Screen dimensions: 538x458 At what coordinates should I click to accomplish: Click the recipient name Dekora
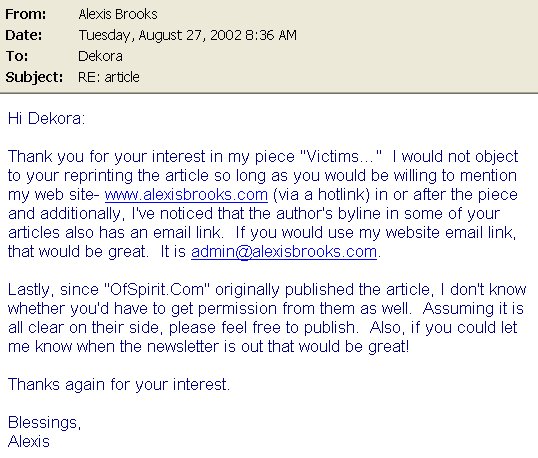[100, 56]
